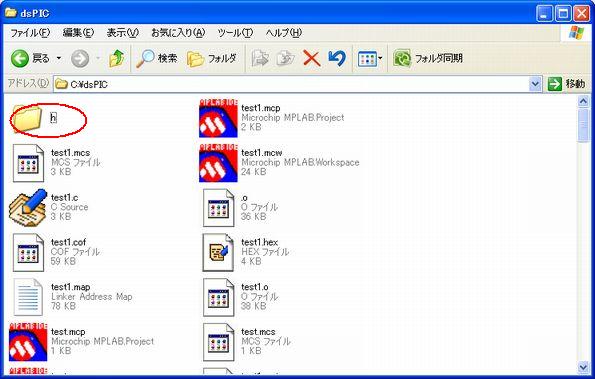Screen dimensions: 595x379
Task: Minimize the dsPIC window
Action: tap(545, 14)
